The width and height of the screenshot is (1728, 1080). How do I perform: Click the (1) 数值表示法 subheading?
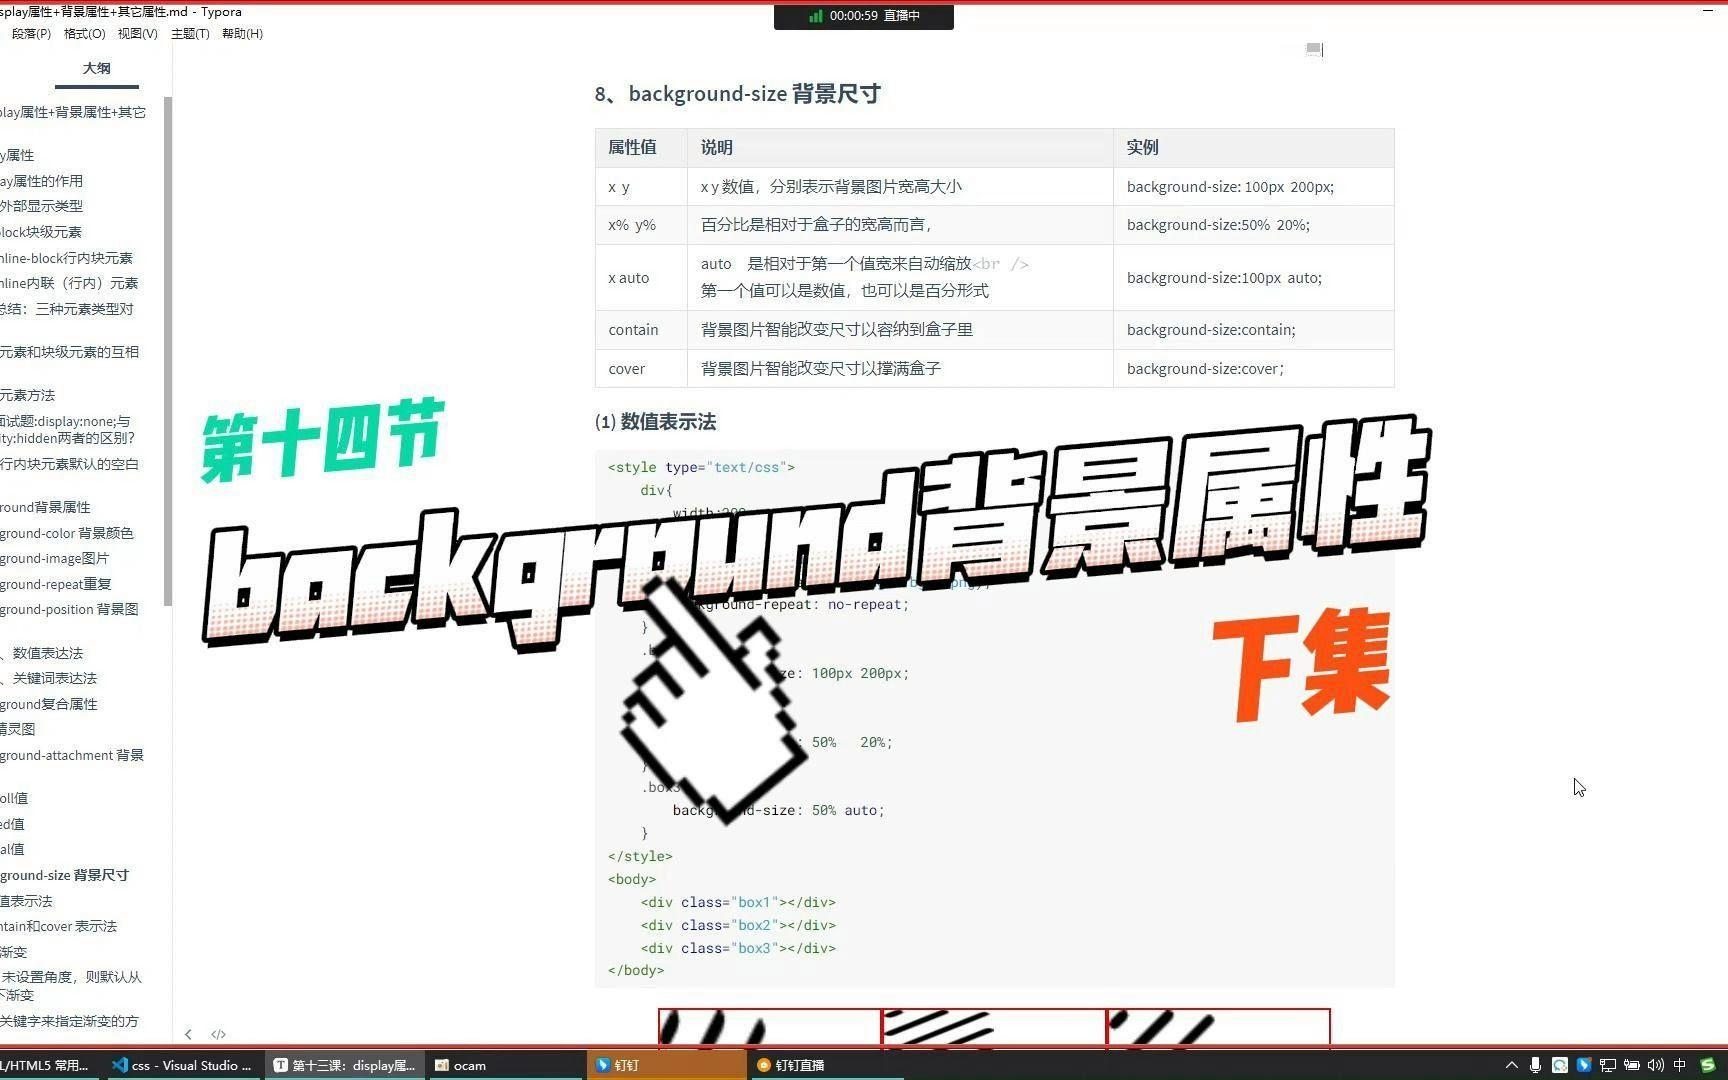point(655,422)
